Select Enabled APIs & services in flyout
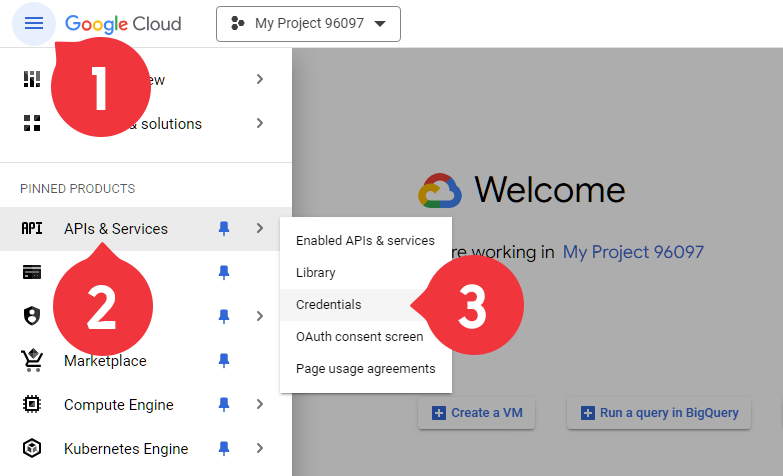 366,241
